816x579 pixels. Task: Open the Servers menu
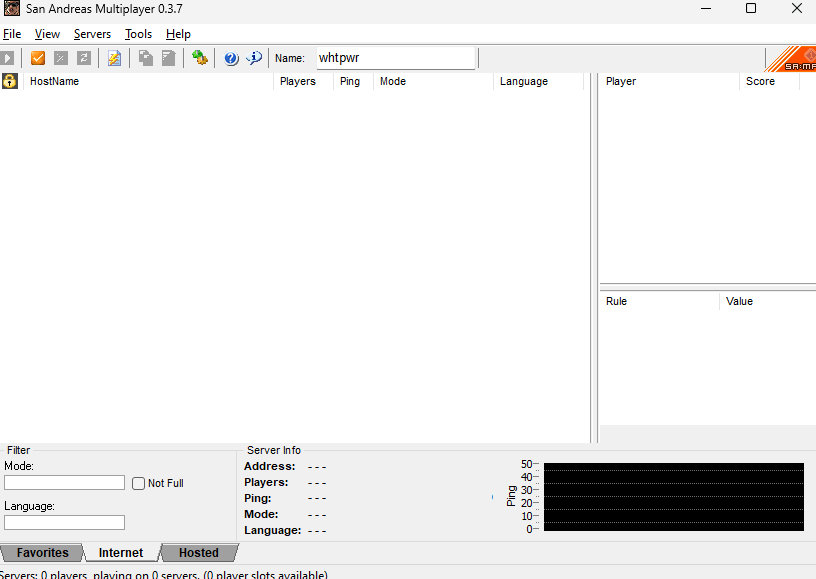[x=92, y=34]
